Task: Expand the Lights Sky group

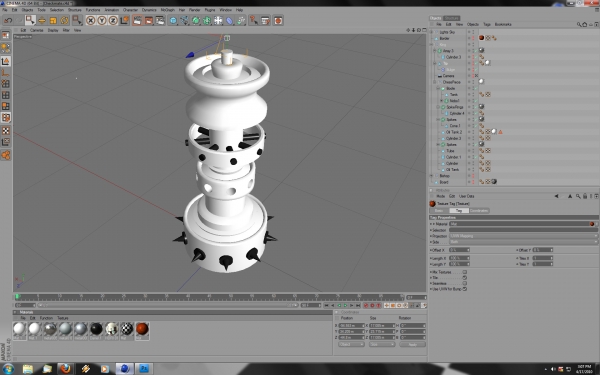Action: (432, 32)
